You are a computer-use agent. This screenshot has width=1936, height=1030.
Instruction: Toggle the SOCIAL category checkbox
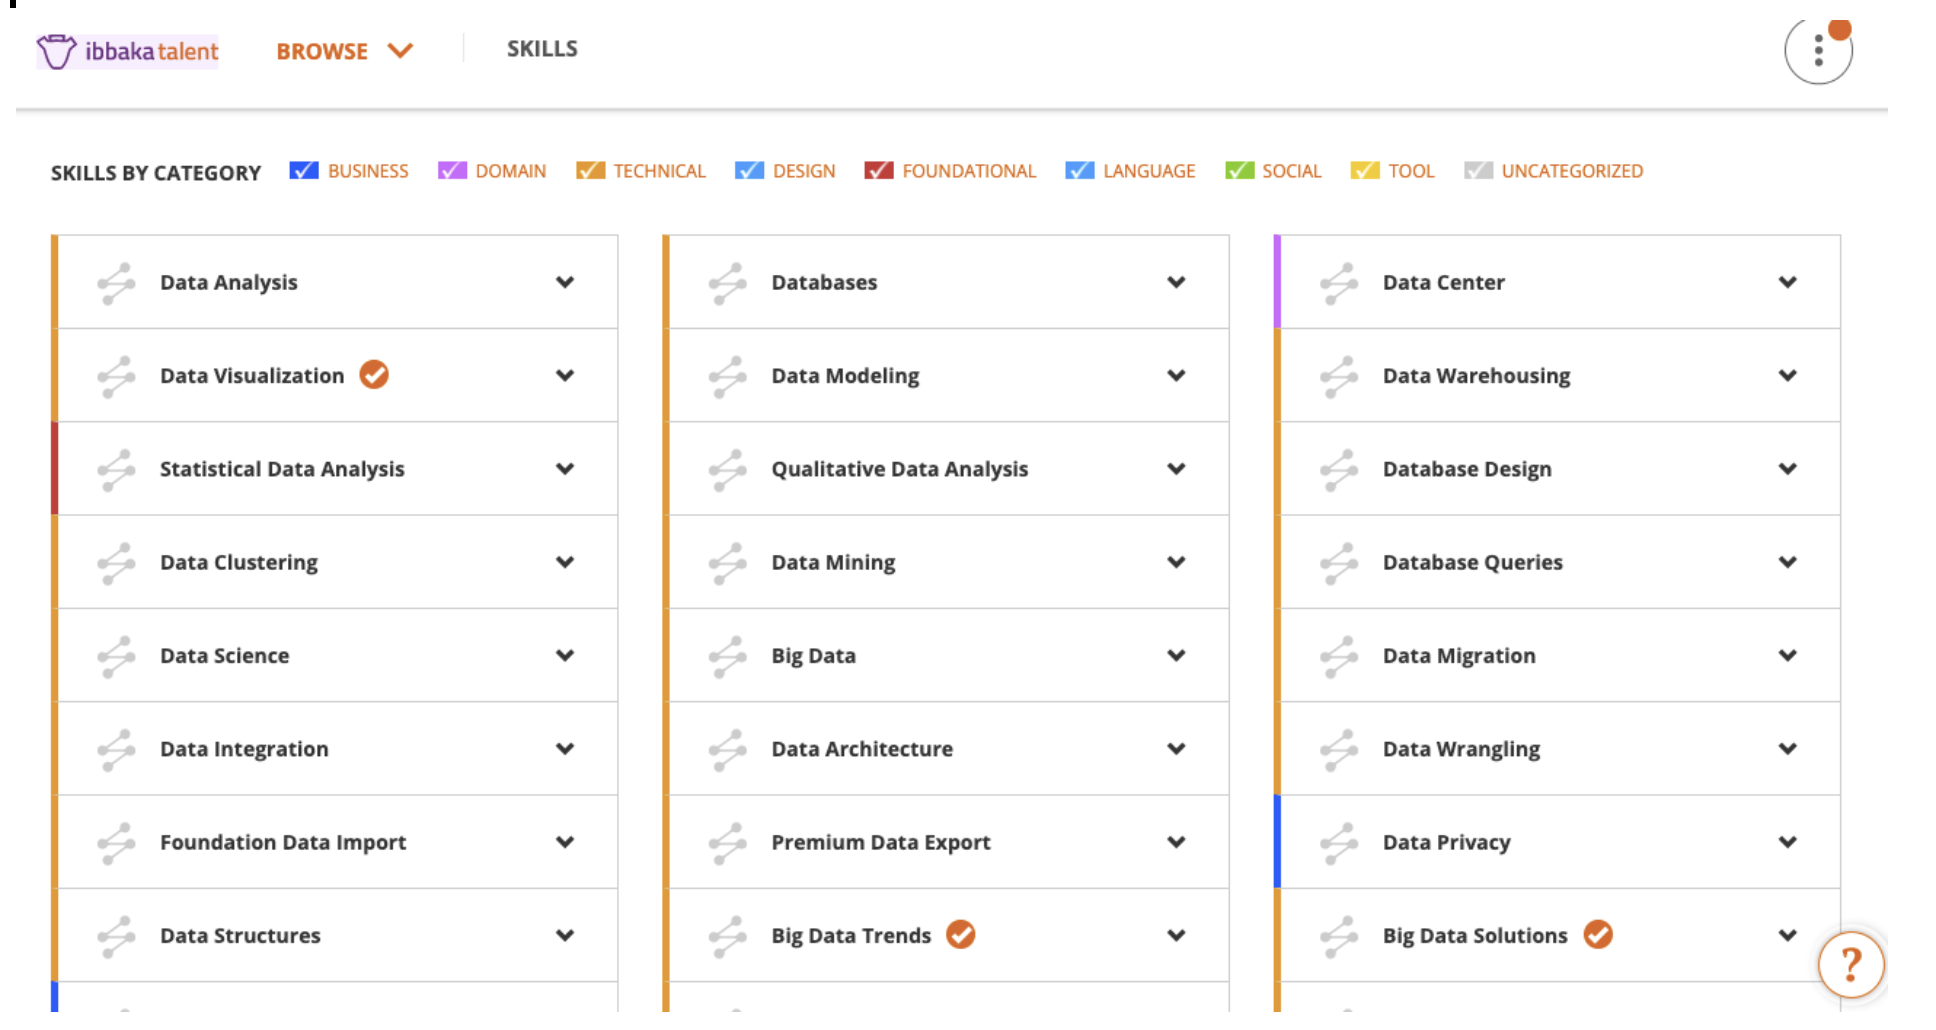click(1239, 171)
